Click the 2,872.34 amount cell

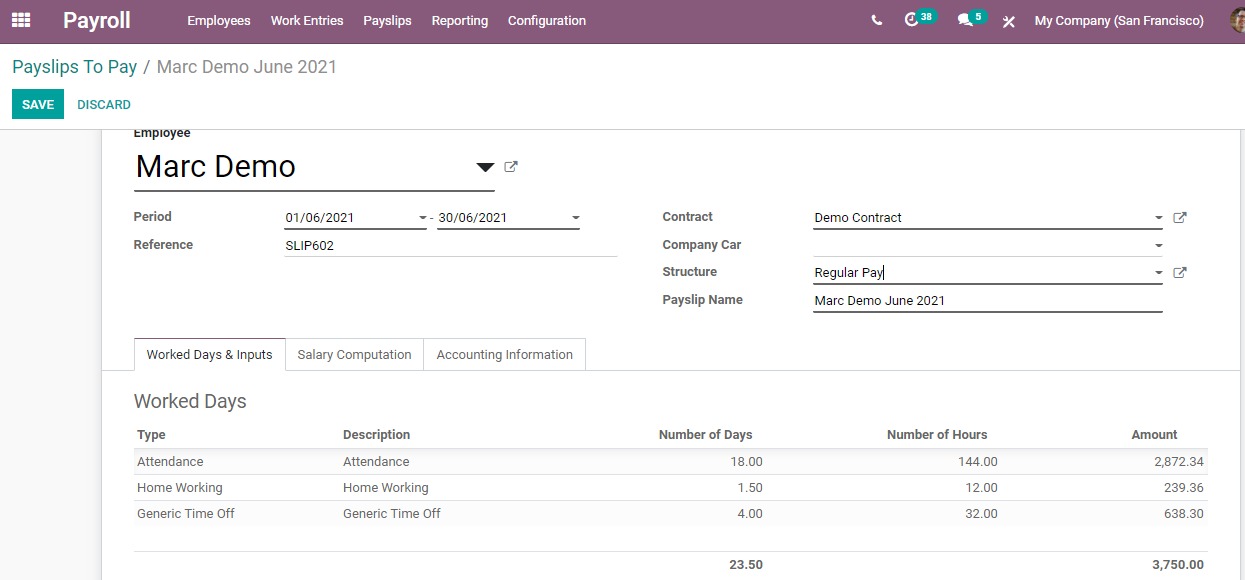1178,462
